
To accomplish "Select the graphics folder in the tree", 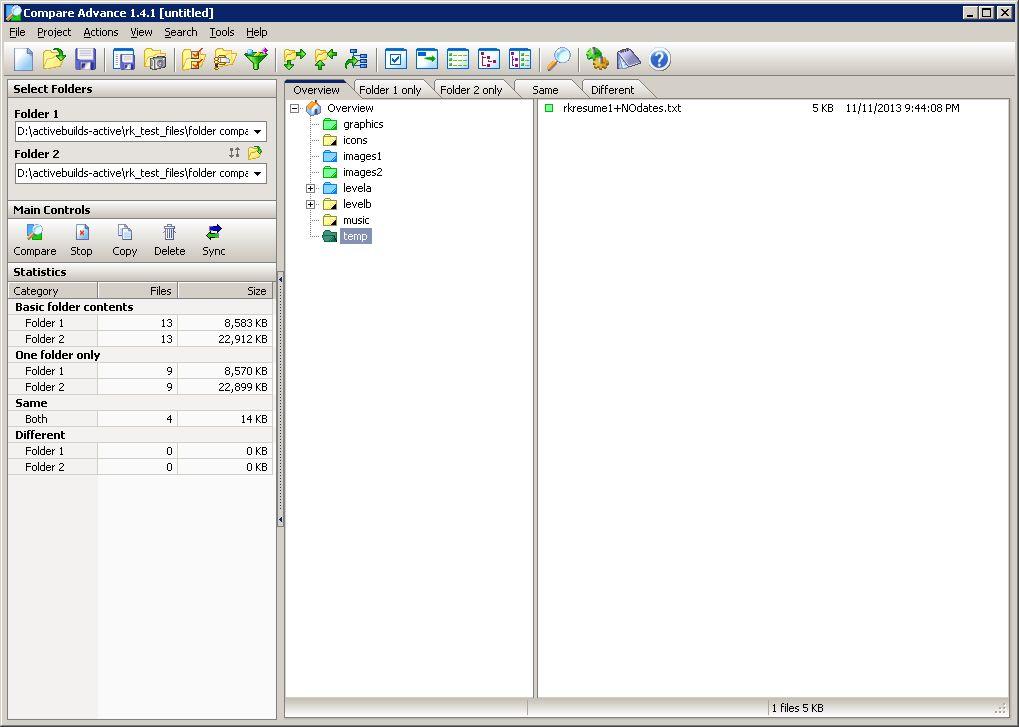I will pyautogui.click(x=363, y=124).
